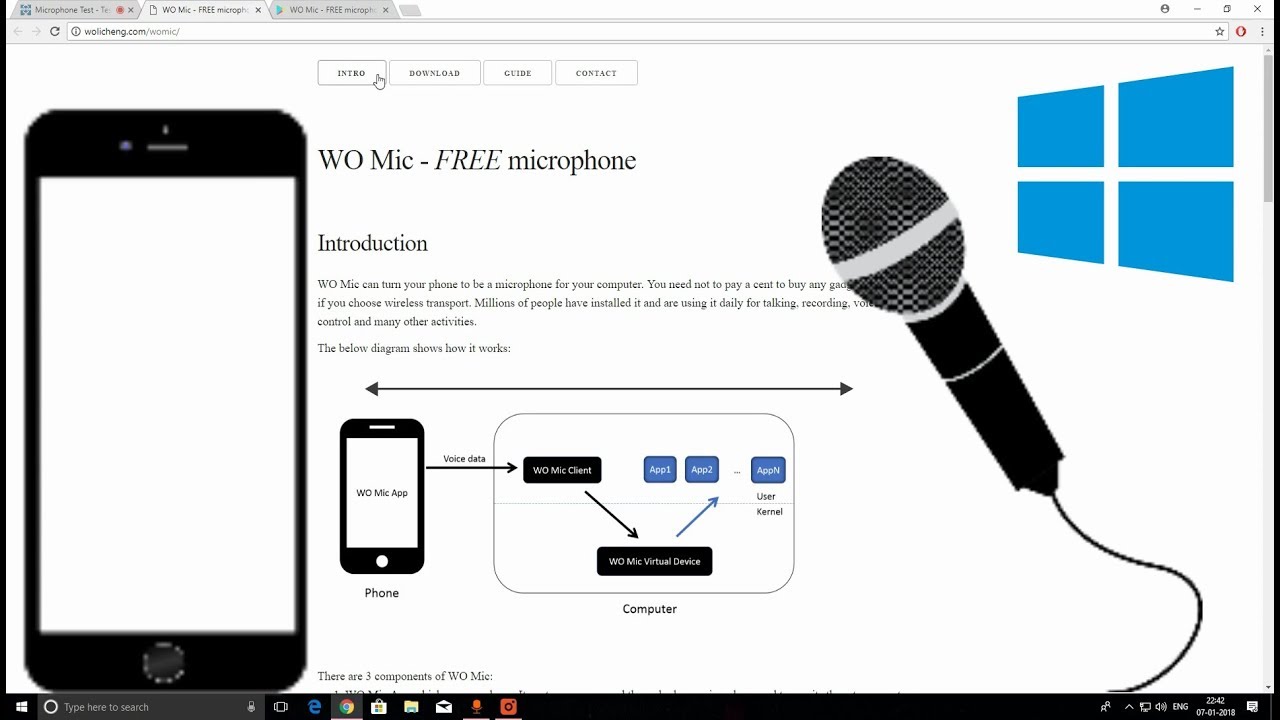Viewport: 1280px width, 720px height.
Task: Go forward in browser history
Action: click(36, 31)
